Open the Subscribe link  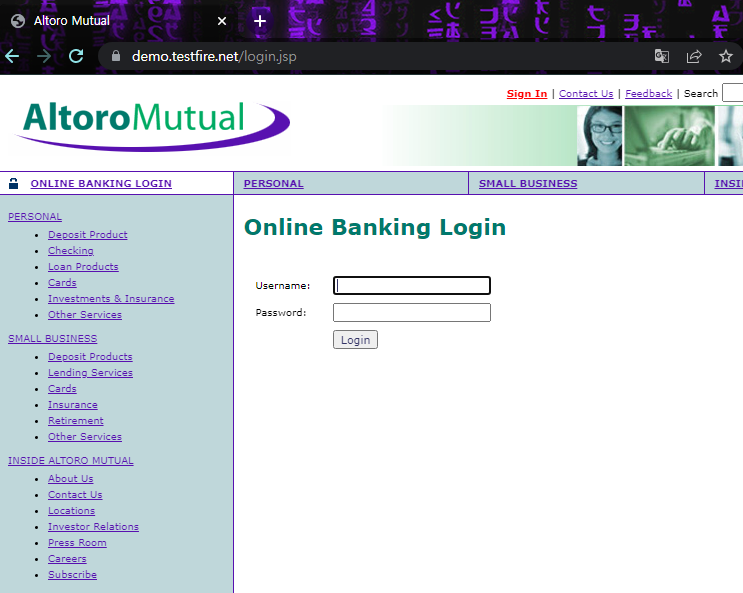[72, 575]
